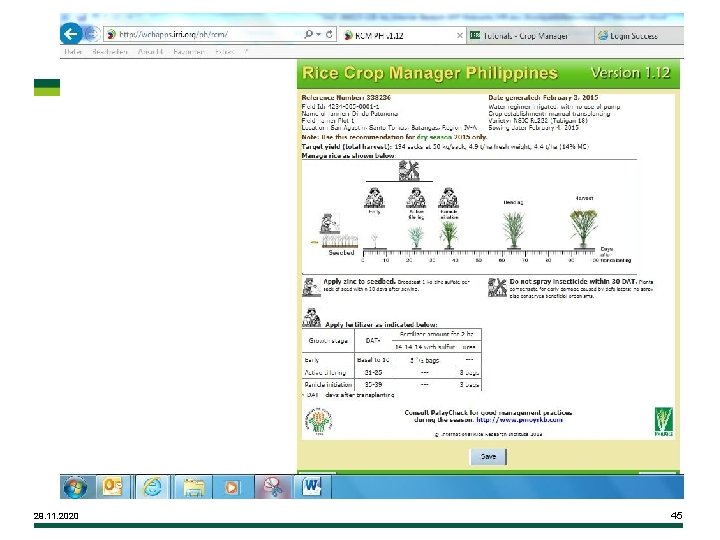Open the Favoriten menu in menu bar
The image size is (720, 540).
point(189,52)
